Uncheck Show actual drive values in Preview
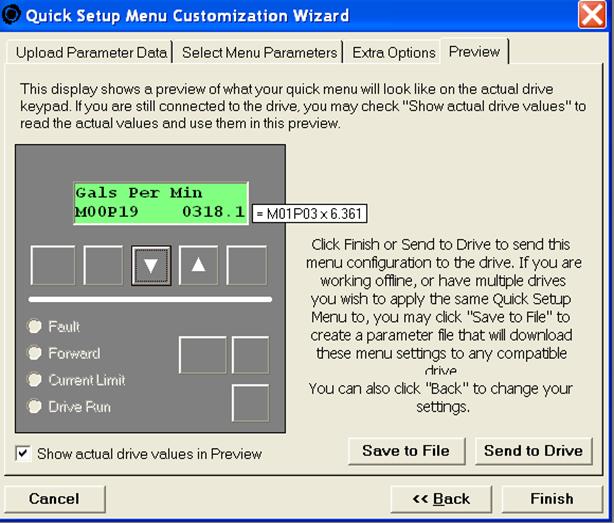614x523 pixels. click(23, 453)
